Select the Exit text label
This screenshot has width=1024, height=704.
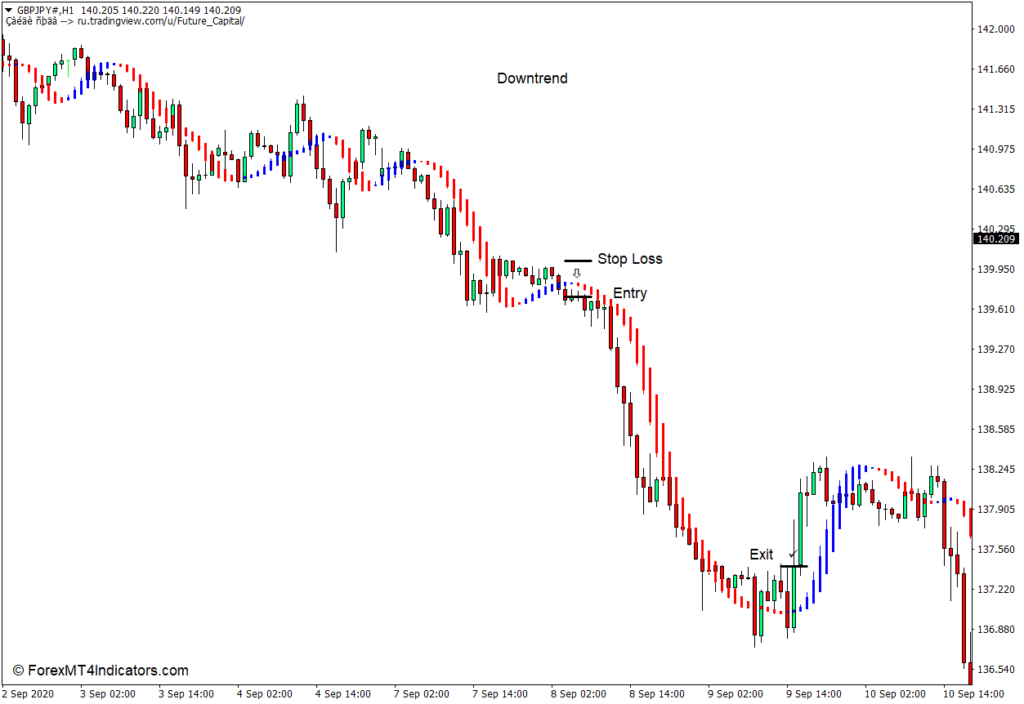(762, 554)
